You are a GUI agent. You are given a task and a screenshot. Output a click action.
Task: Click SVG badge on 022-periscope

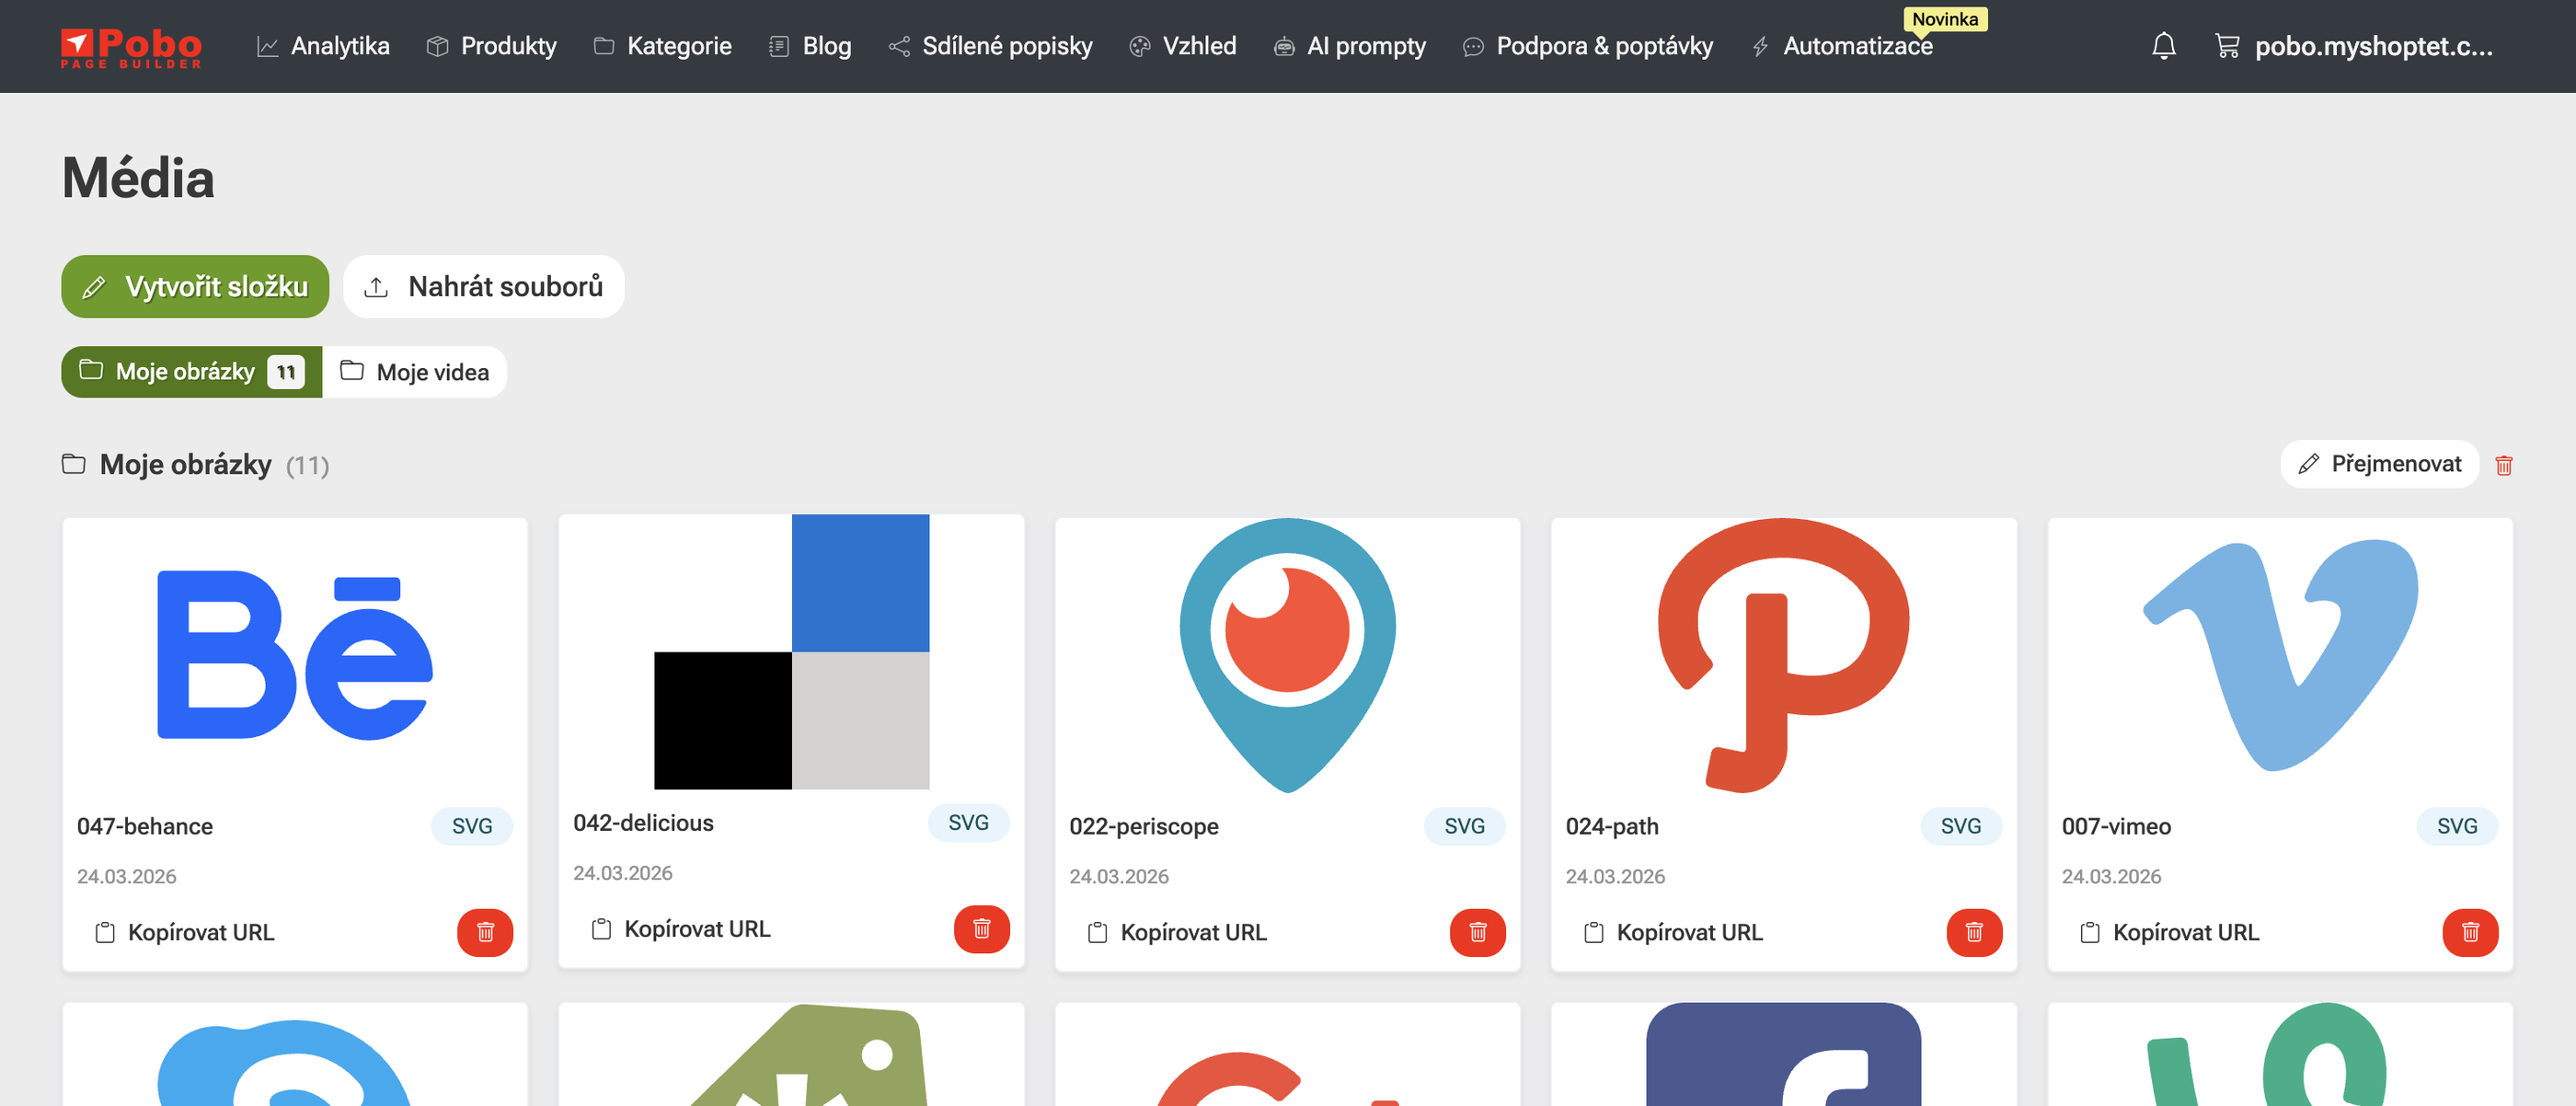[1464, 827]
